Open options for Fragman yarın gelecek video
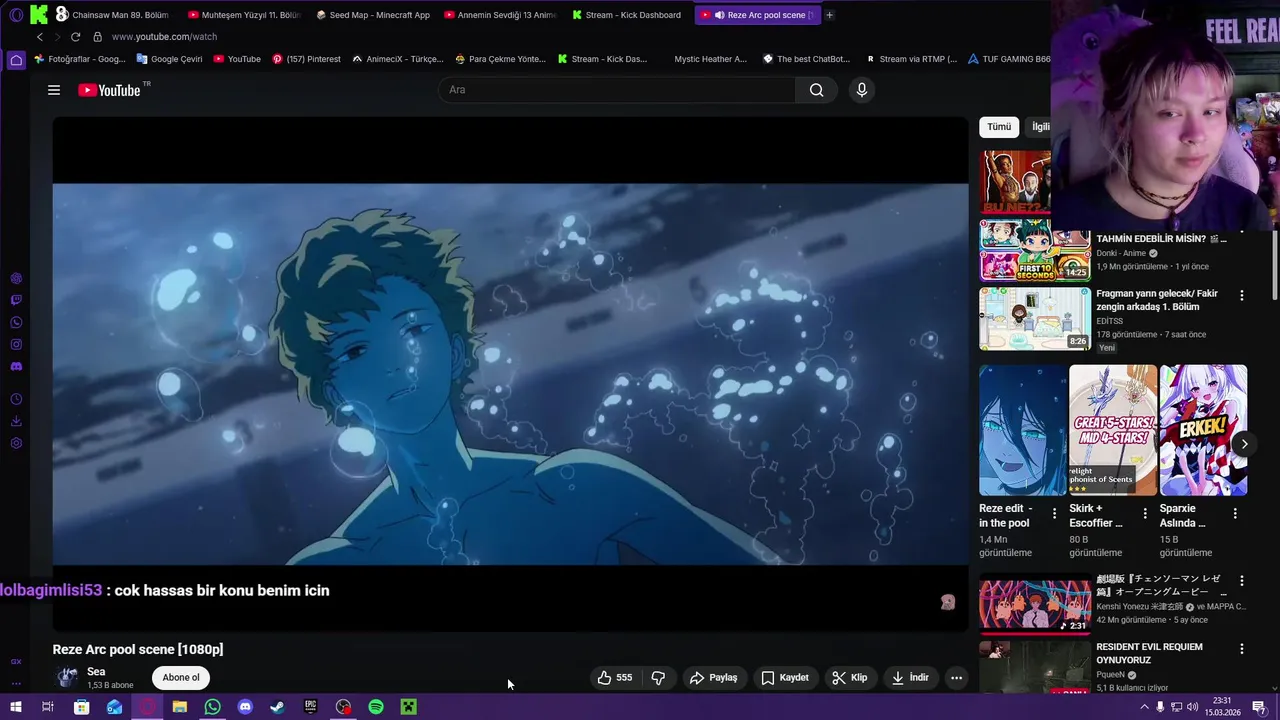 point(1242,296)
